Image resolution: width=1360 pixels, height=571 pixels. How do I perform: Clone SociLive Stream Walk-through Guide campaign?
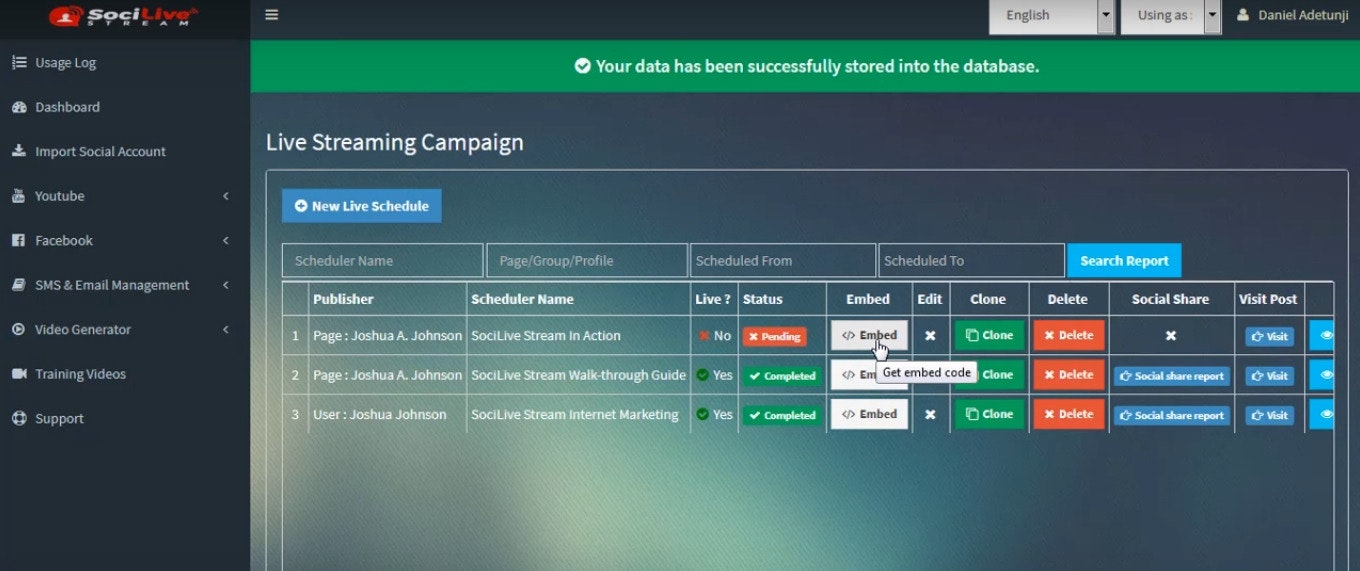click(x=989, y=374)
